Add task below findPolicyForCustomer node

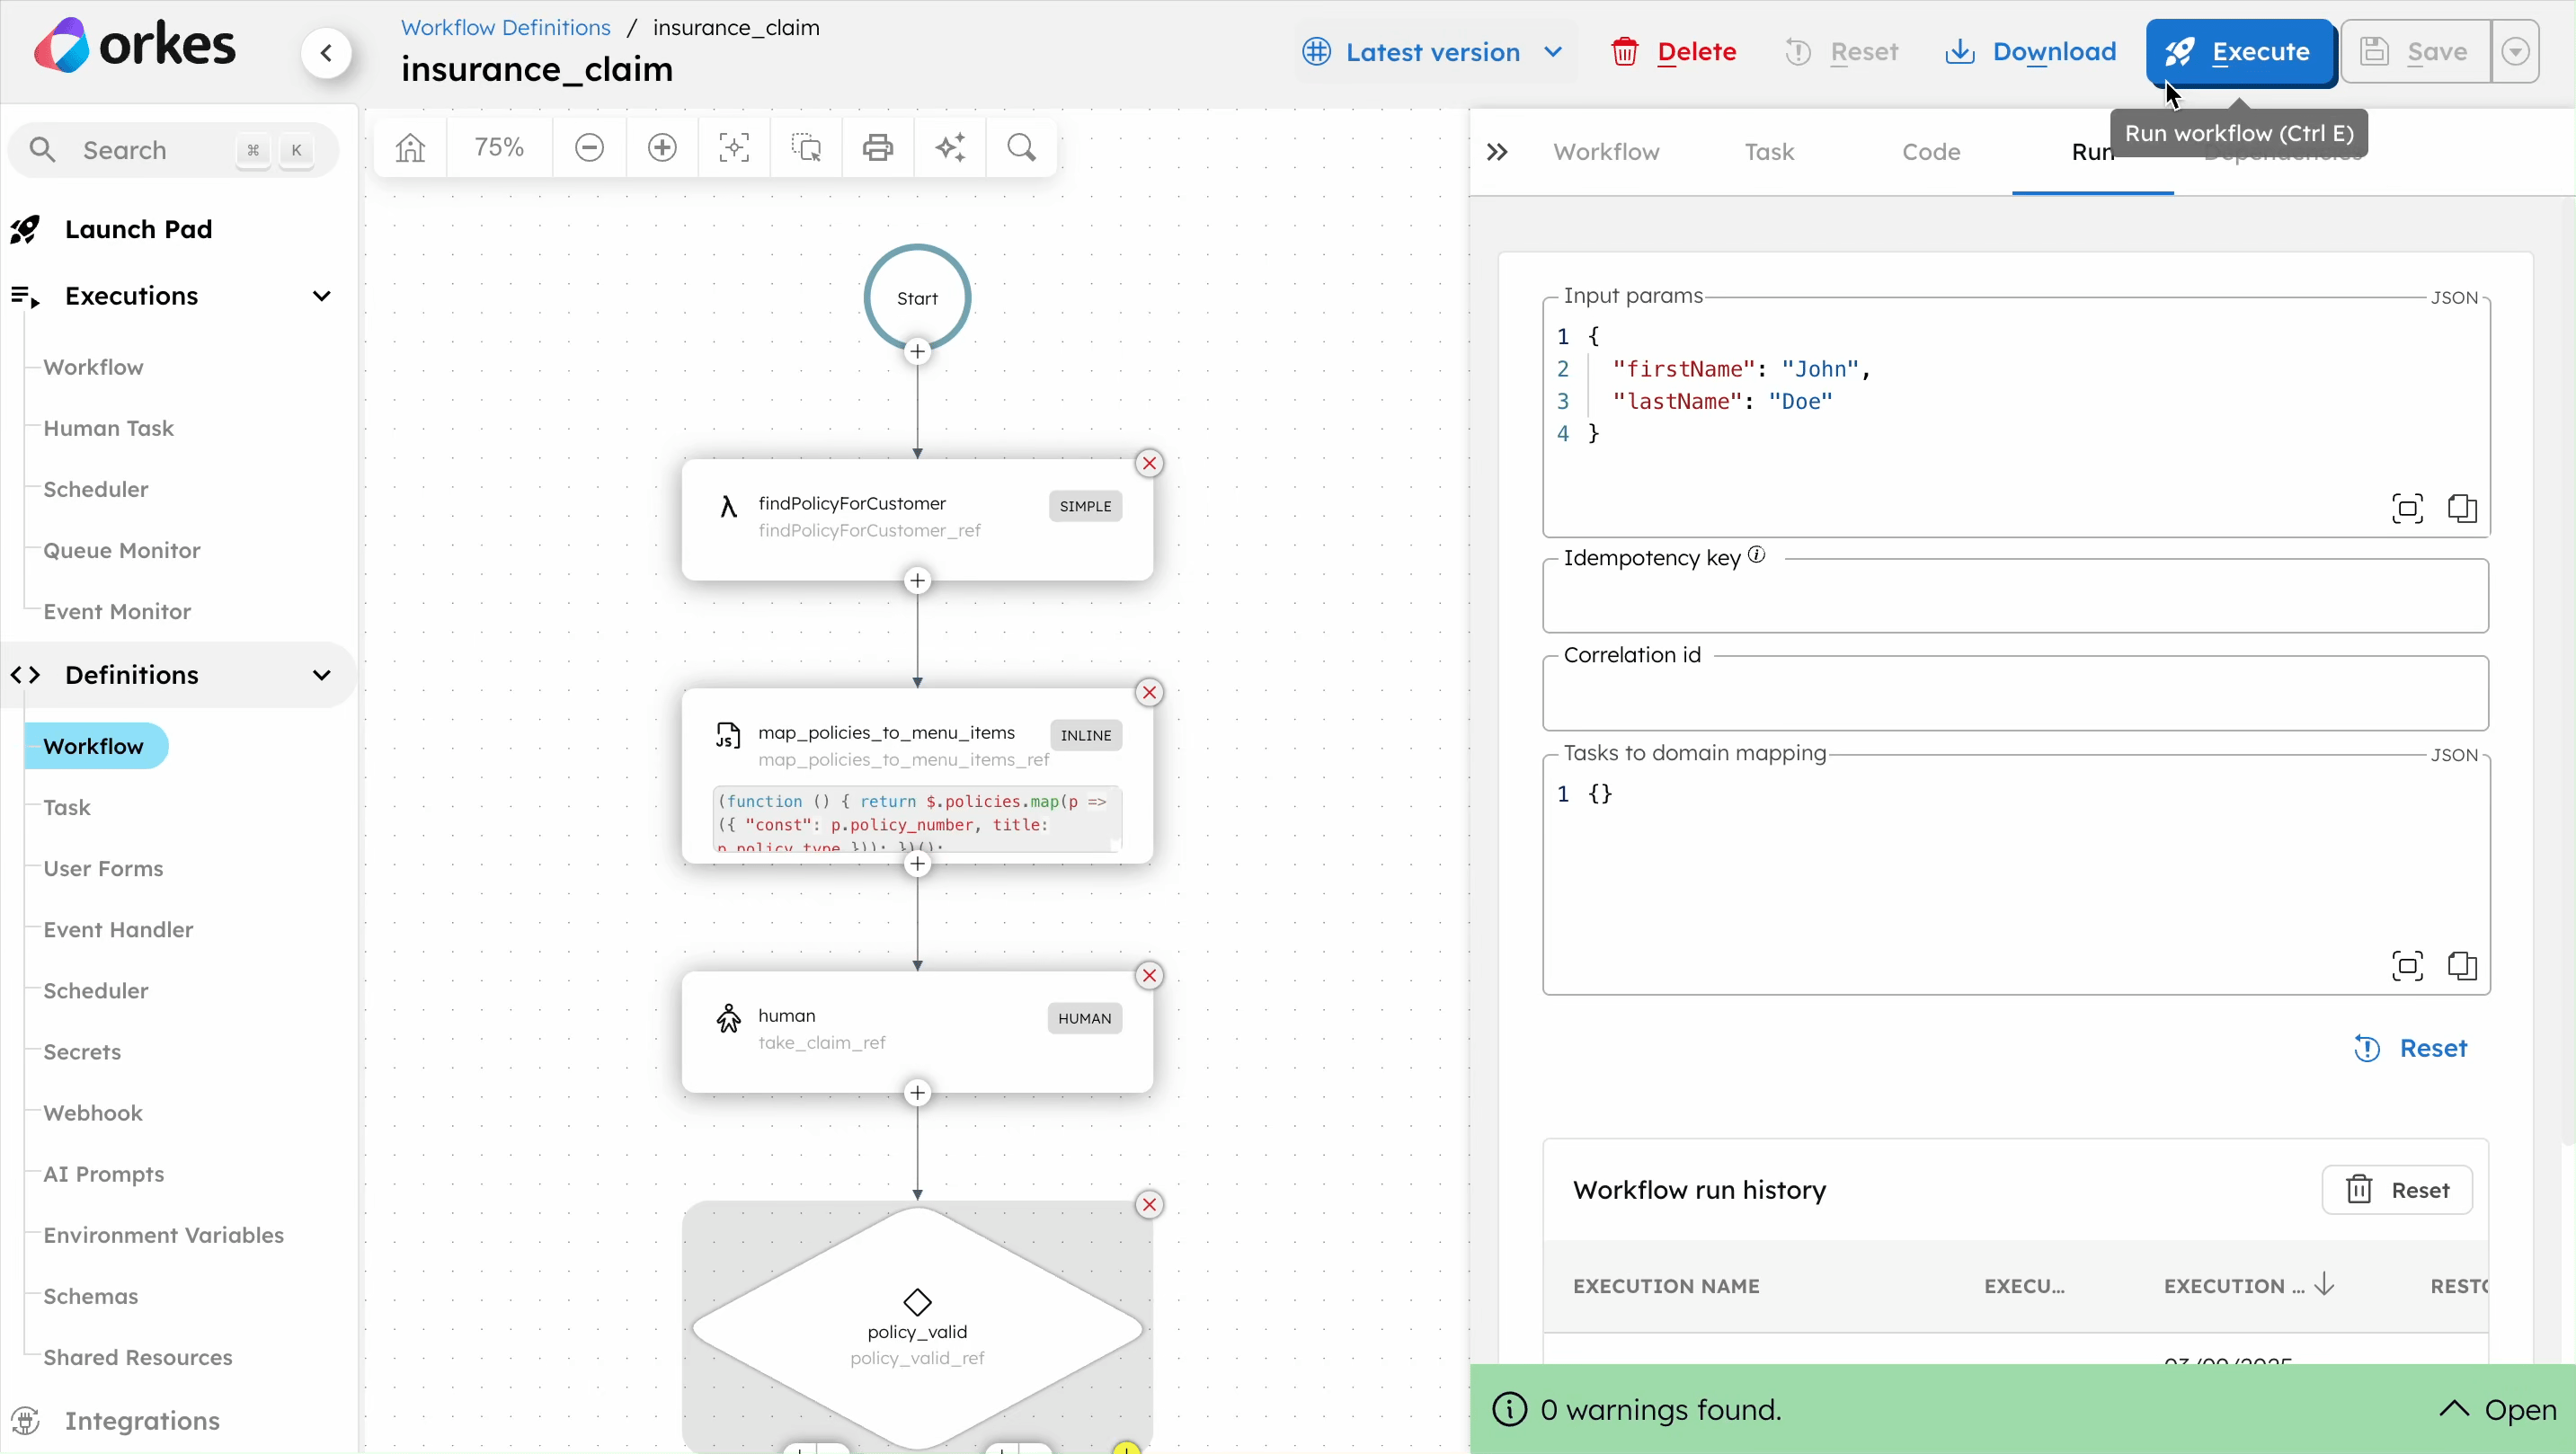click(917, 581)
